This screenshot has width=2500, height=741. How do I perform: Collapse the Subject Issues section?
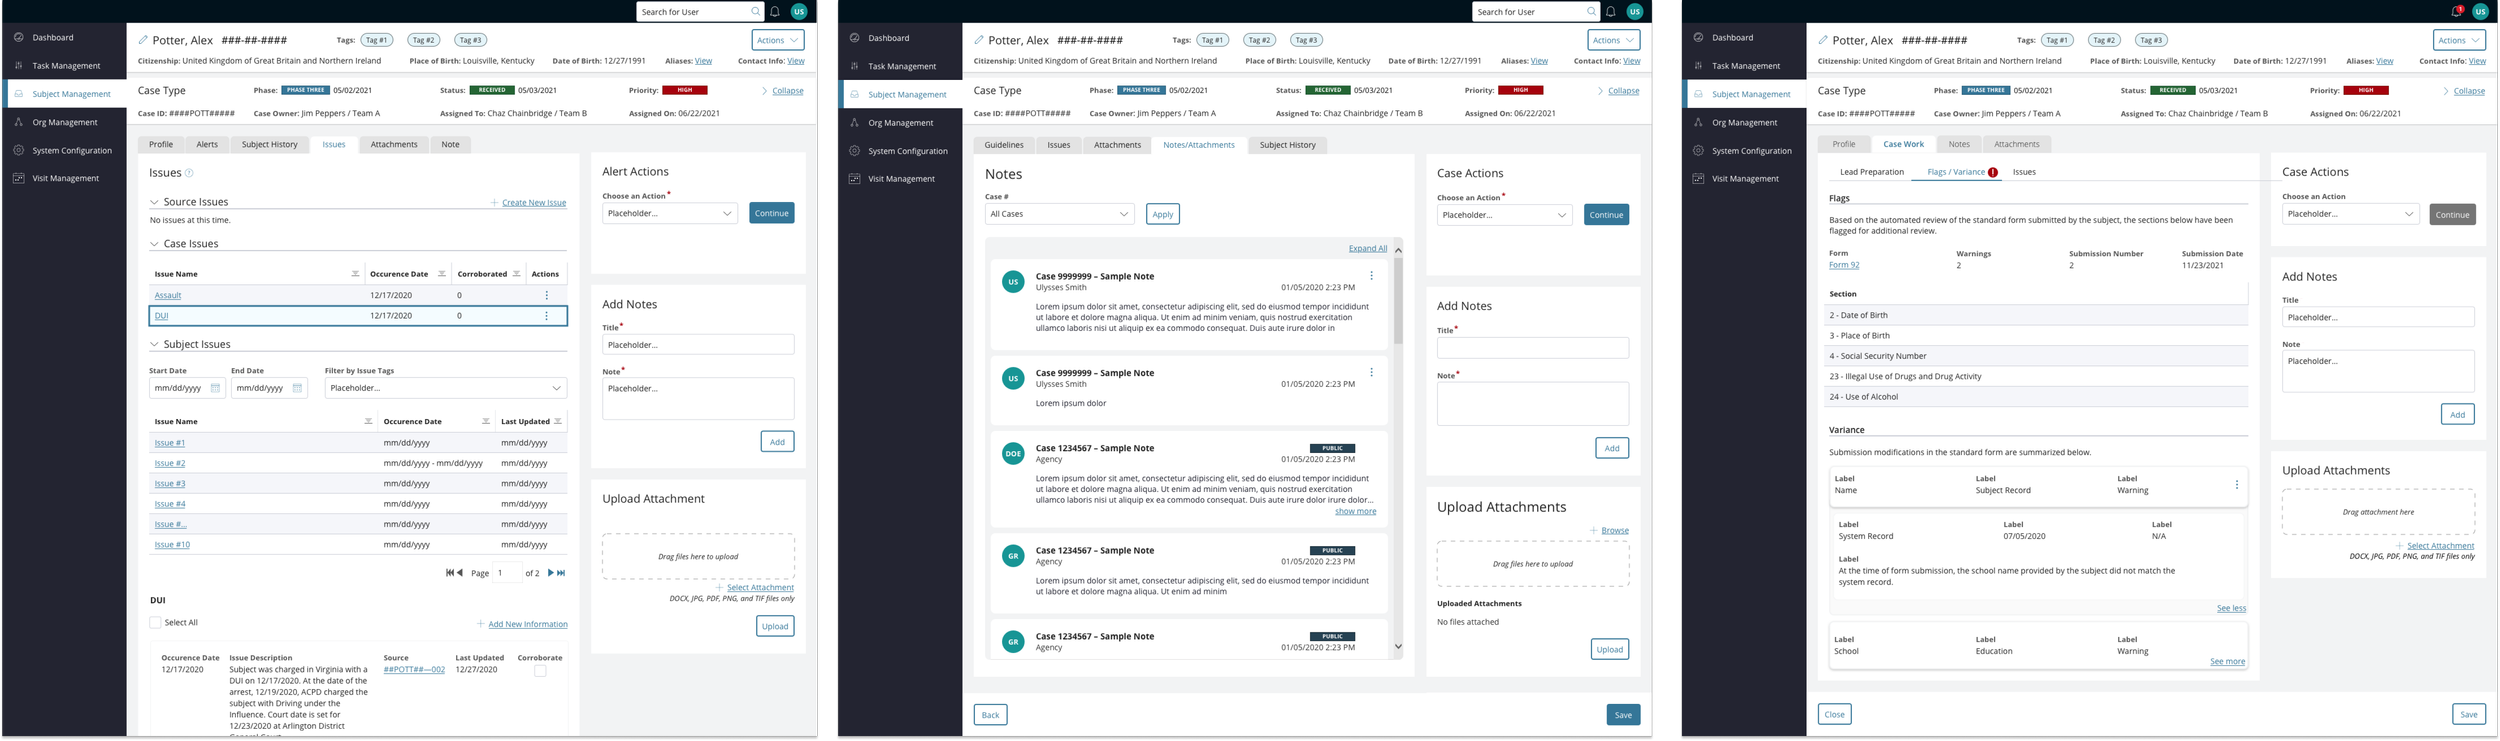click(x=154, y=344)
